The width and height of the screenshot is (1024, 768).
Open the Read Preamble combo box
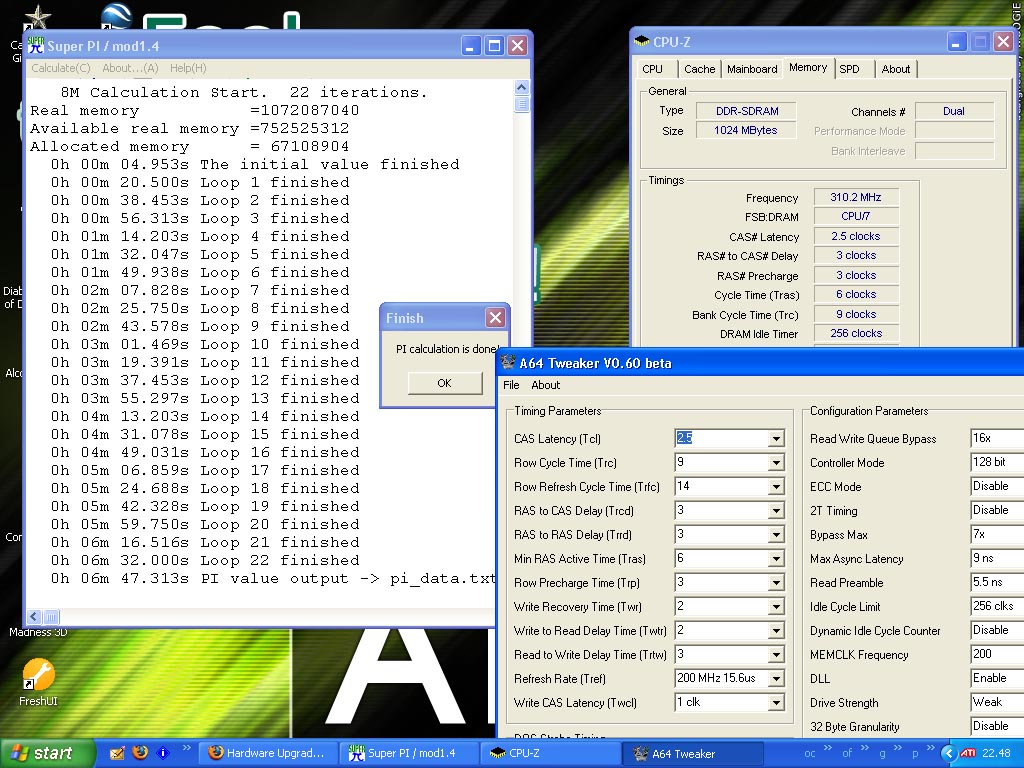click(x=997, y=583)
